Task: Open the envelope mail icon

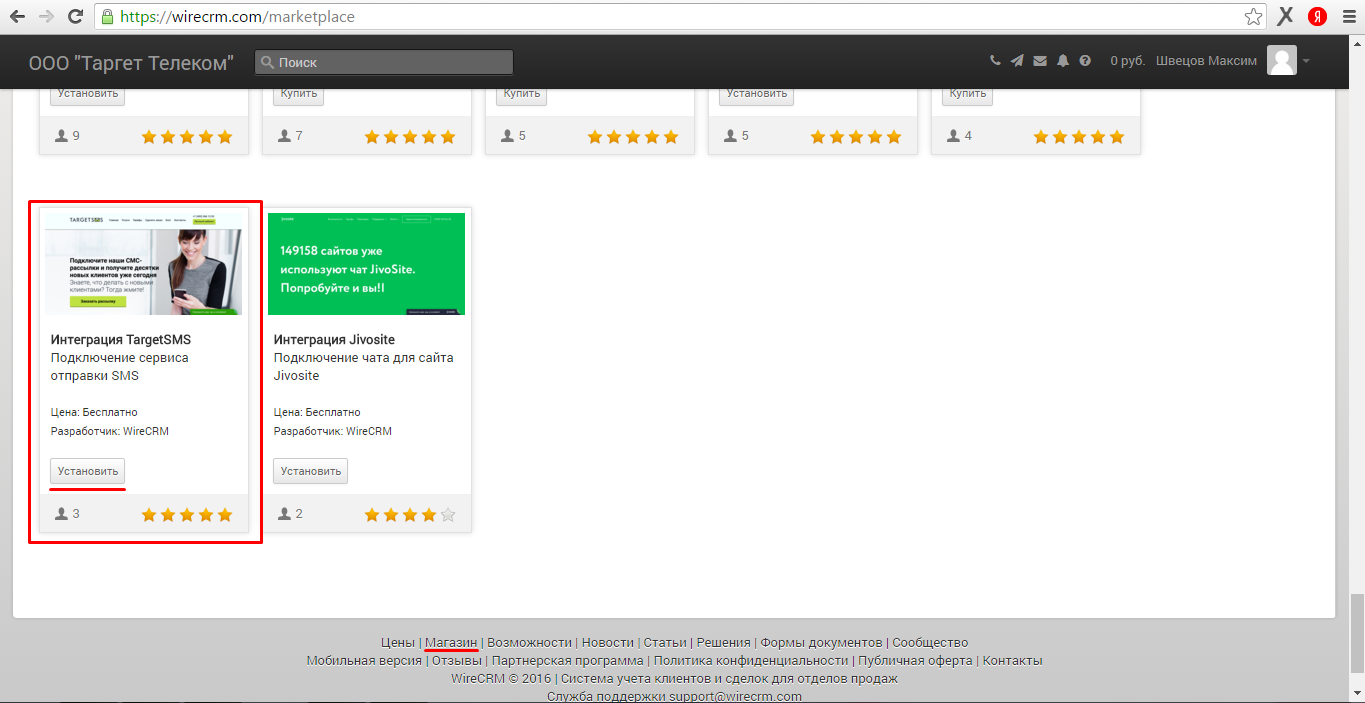Action: [1040, 61]
